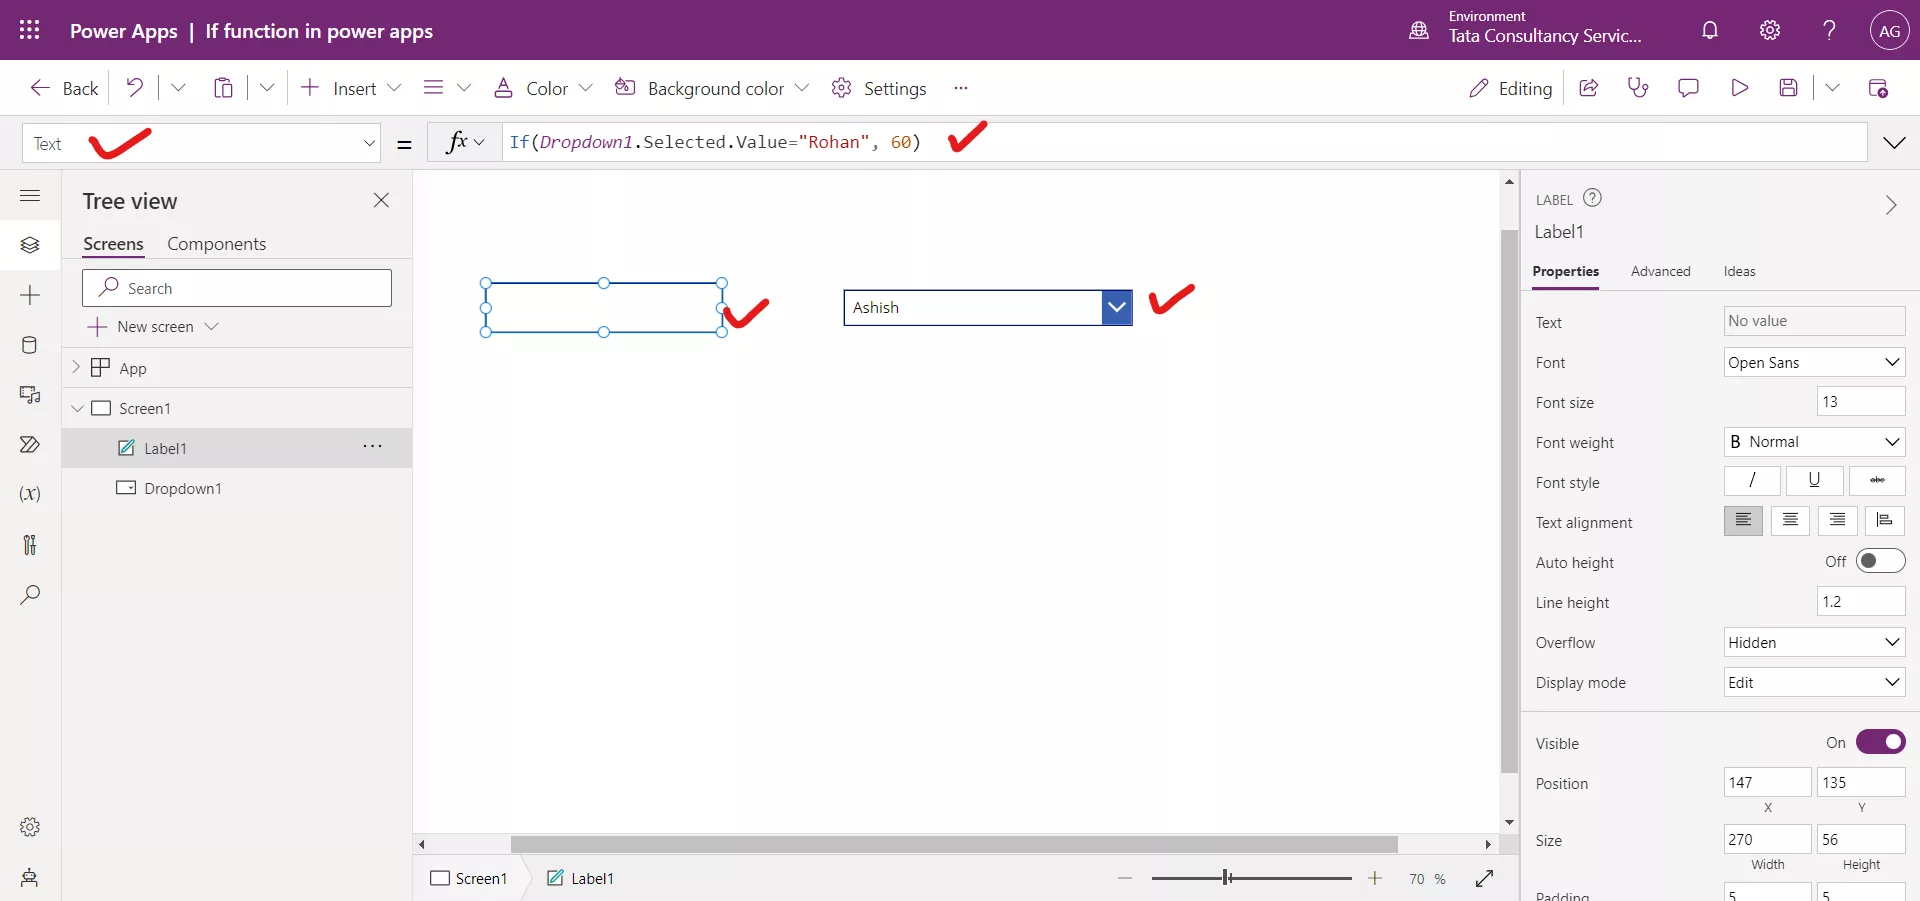Image resolution: width=1920 pixels, height=901 pixels.
Task: Toggle underline font style
Action: (x=1815, y=481)
